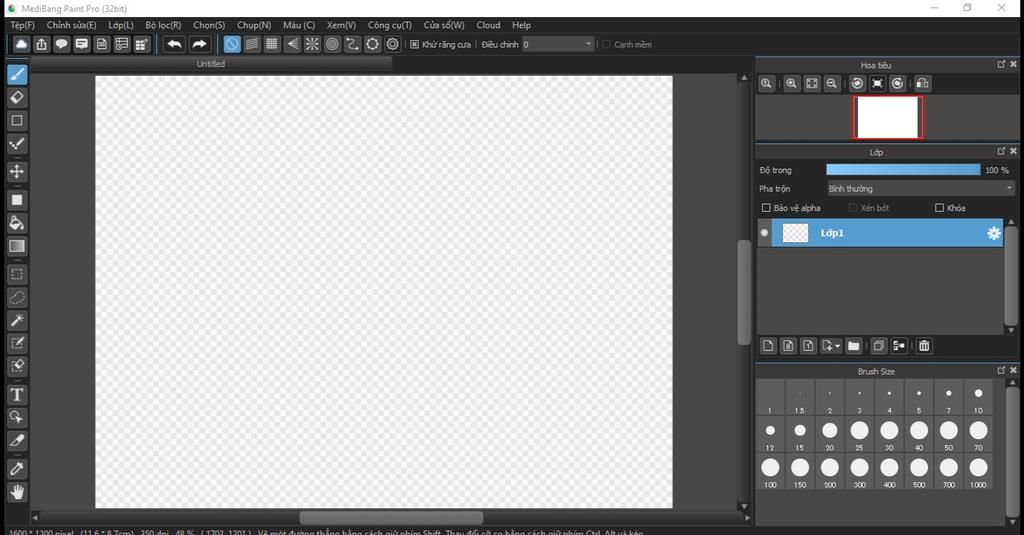
Task: Select the Hand tool
Action: coord(17,492)
